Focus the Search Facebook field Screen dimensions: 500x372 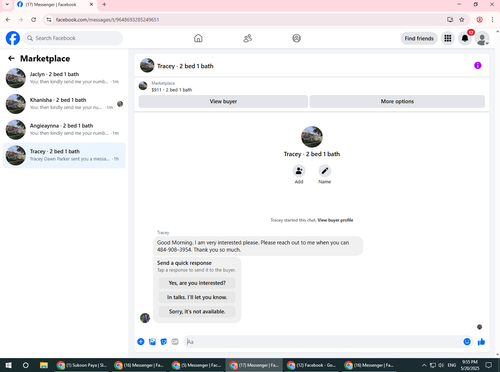[73, 38]
